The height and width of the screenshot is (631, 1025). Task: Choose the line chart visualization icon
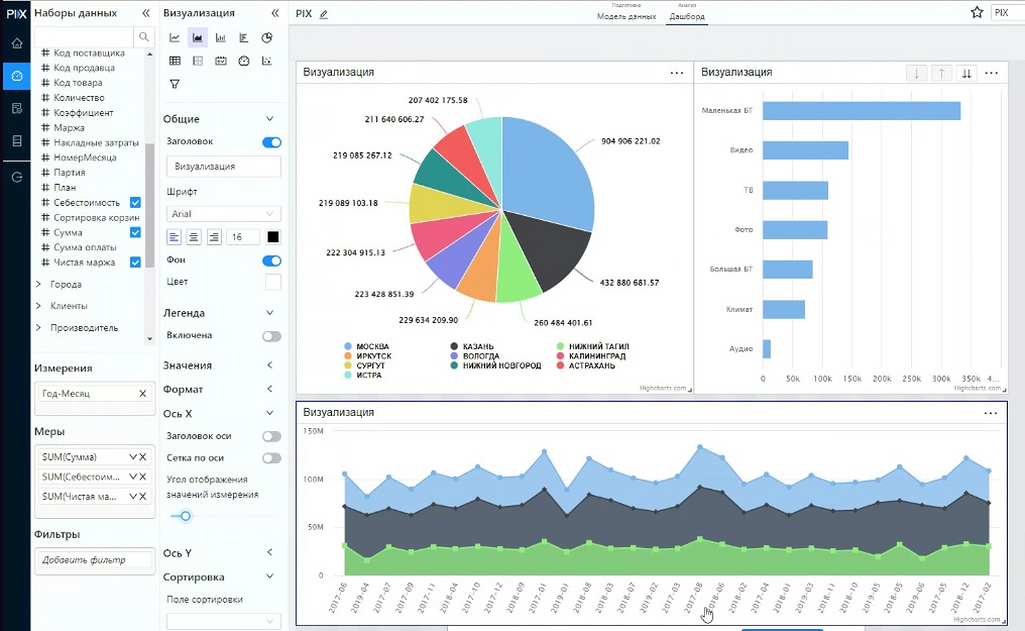(175, 38)
